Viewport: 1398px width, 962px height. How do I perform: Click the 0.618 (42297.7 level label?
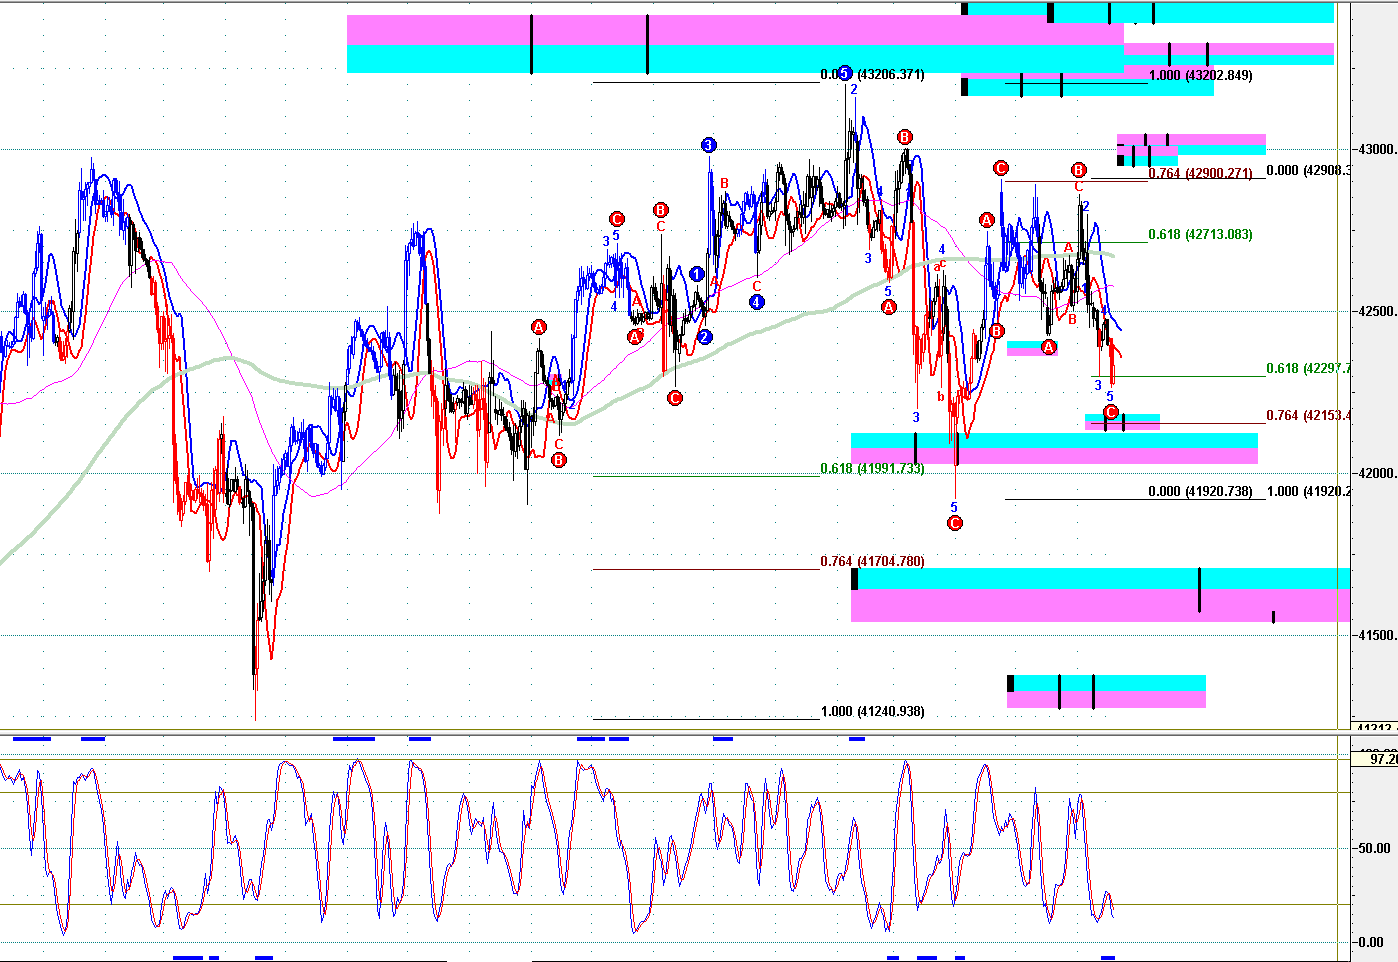click(1308, 369)
